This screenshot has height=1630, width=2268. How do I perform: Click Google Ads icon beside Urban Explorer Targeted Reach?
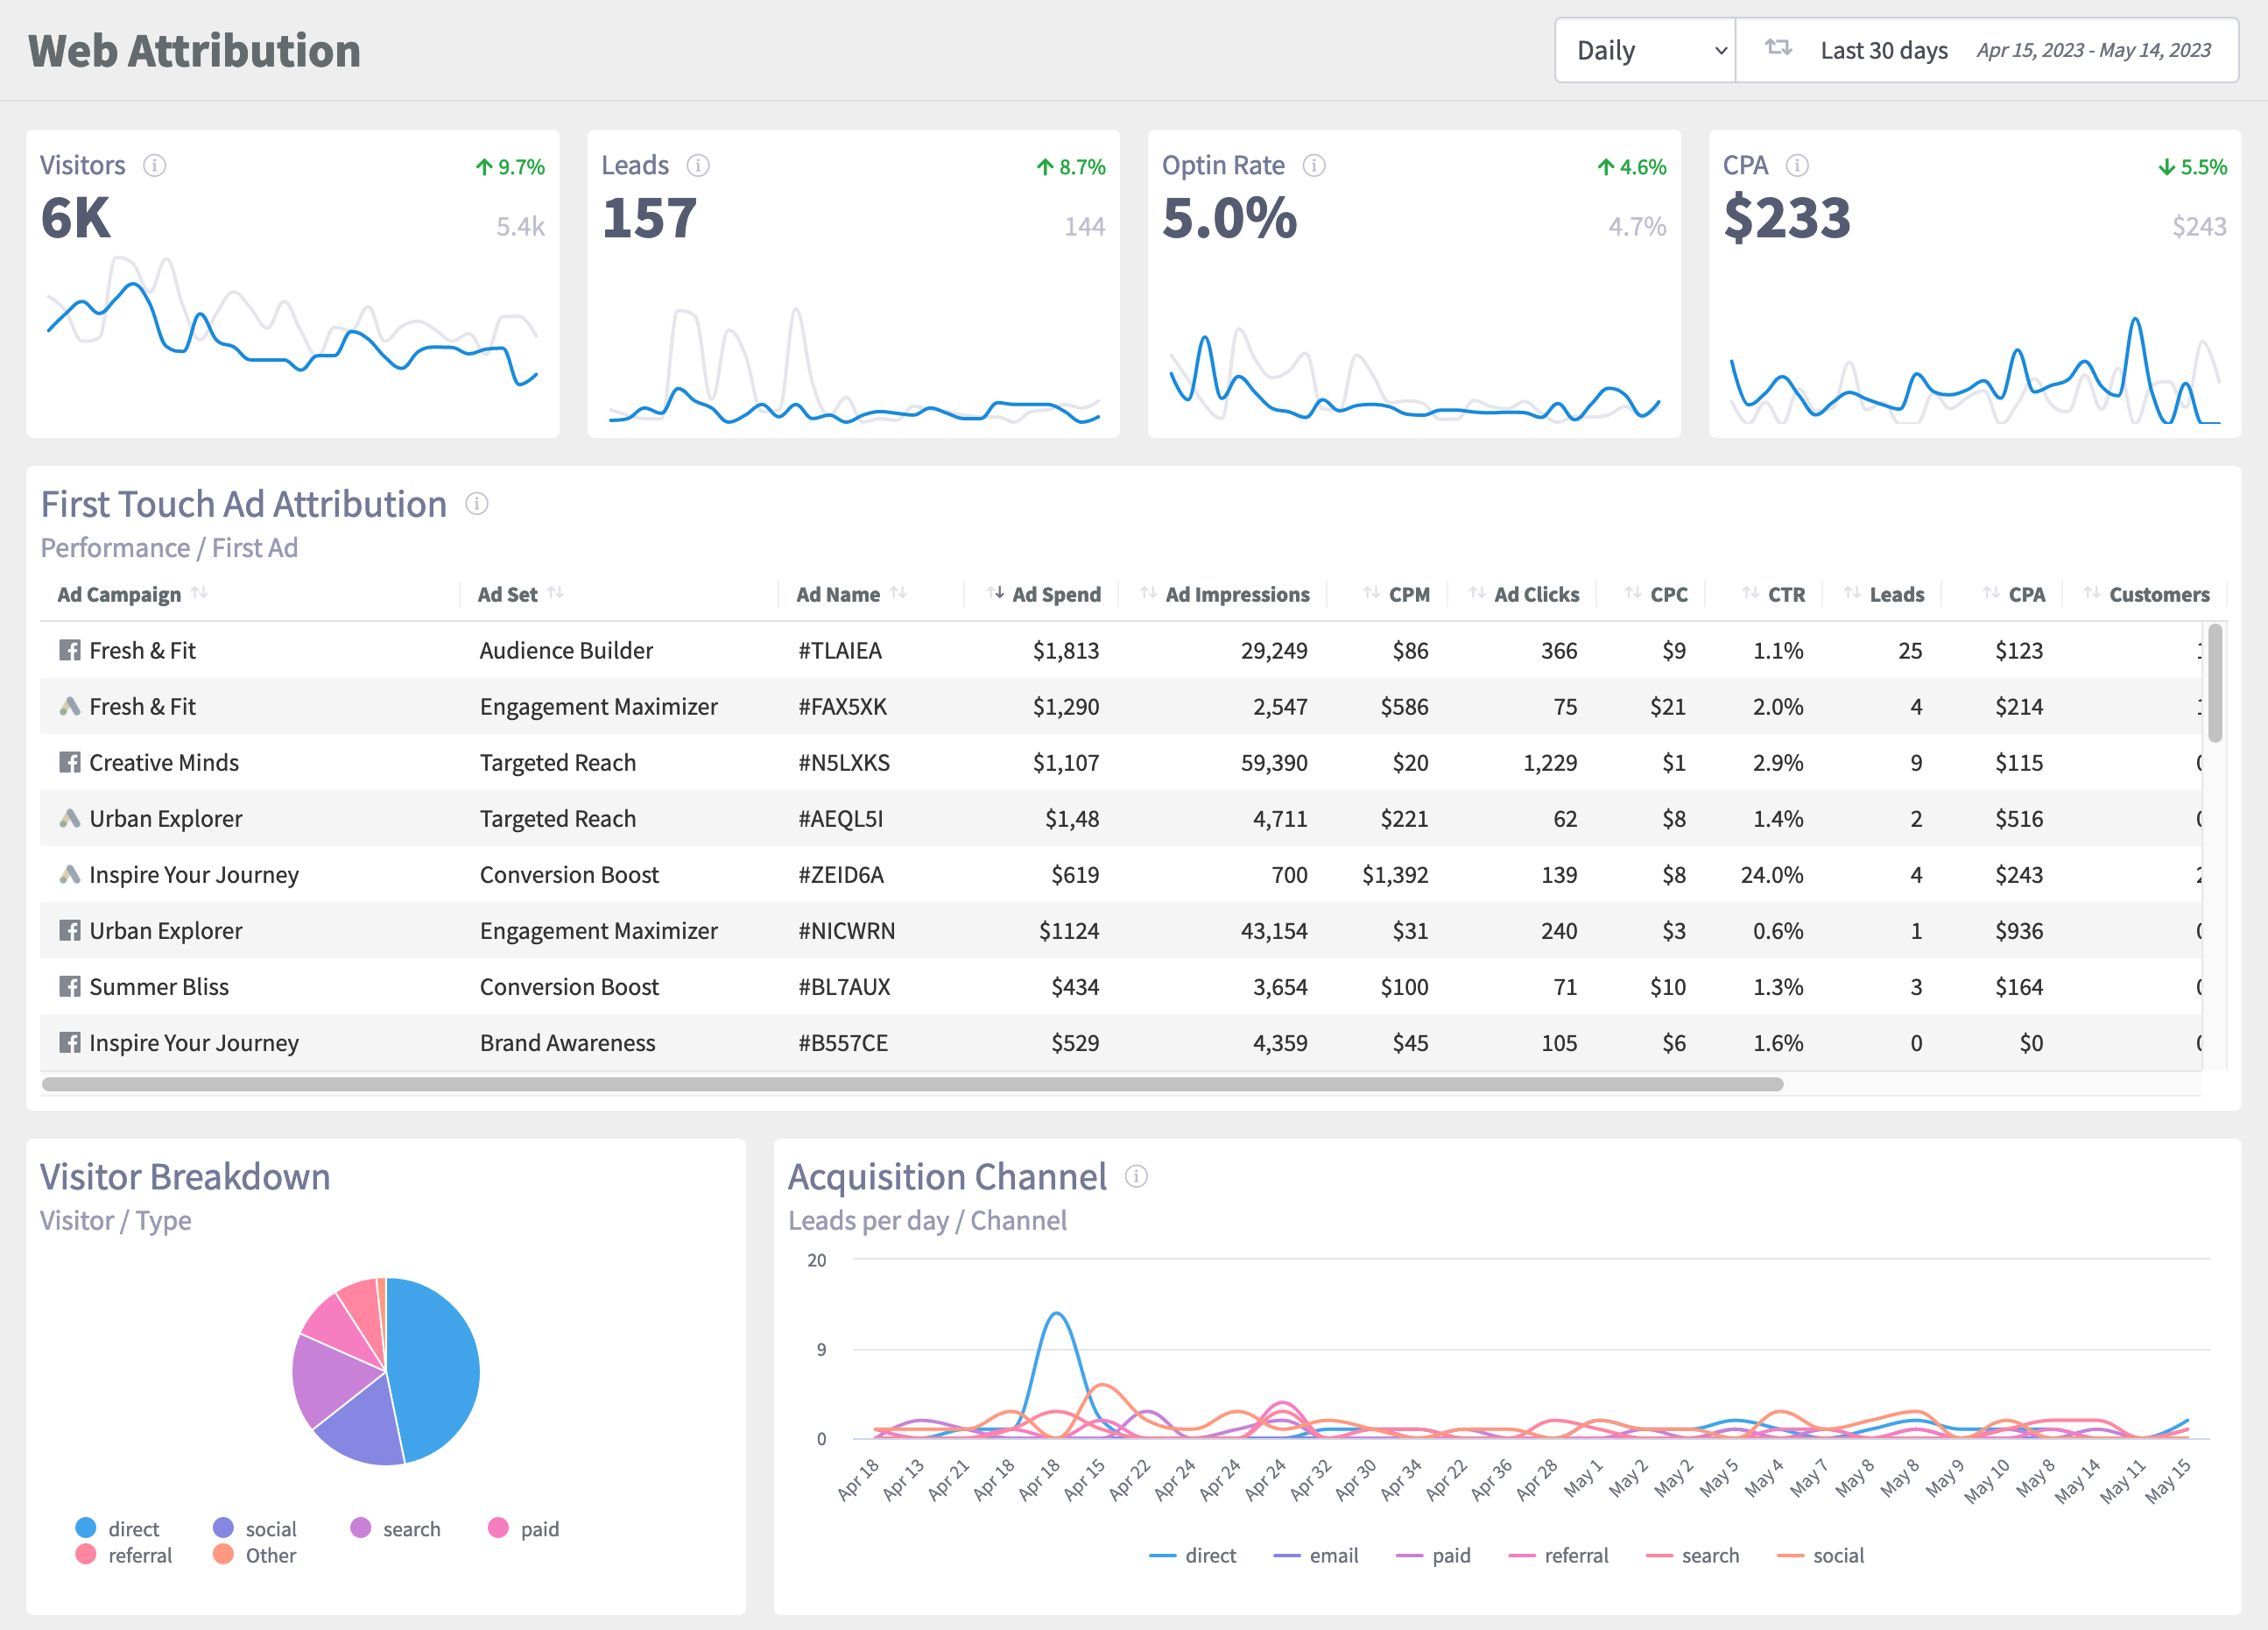tap(69, 819)
